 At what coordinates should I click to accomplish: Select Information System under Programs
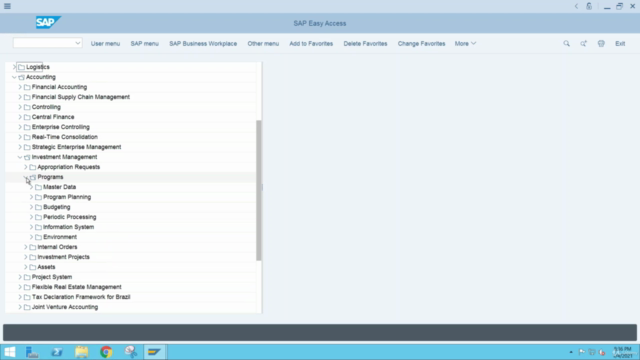(69, 227)
